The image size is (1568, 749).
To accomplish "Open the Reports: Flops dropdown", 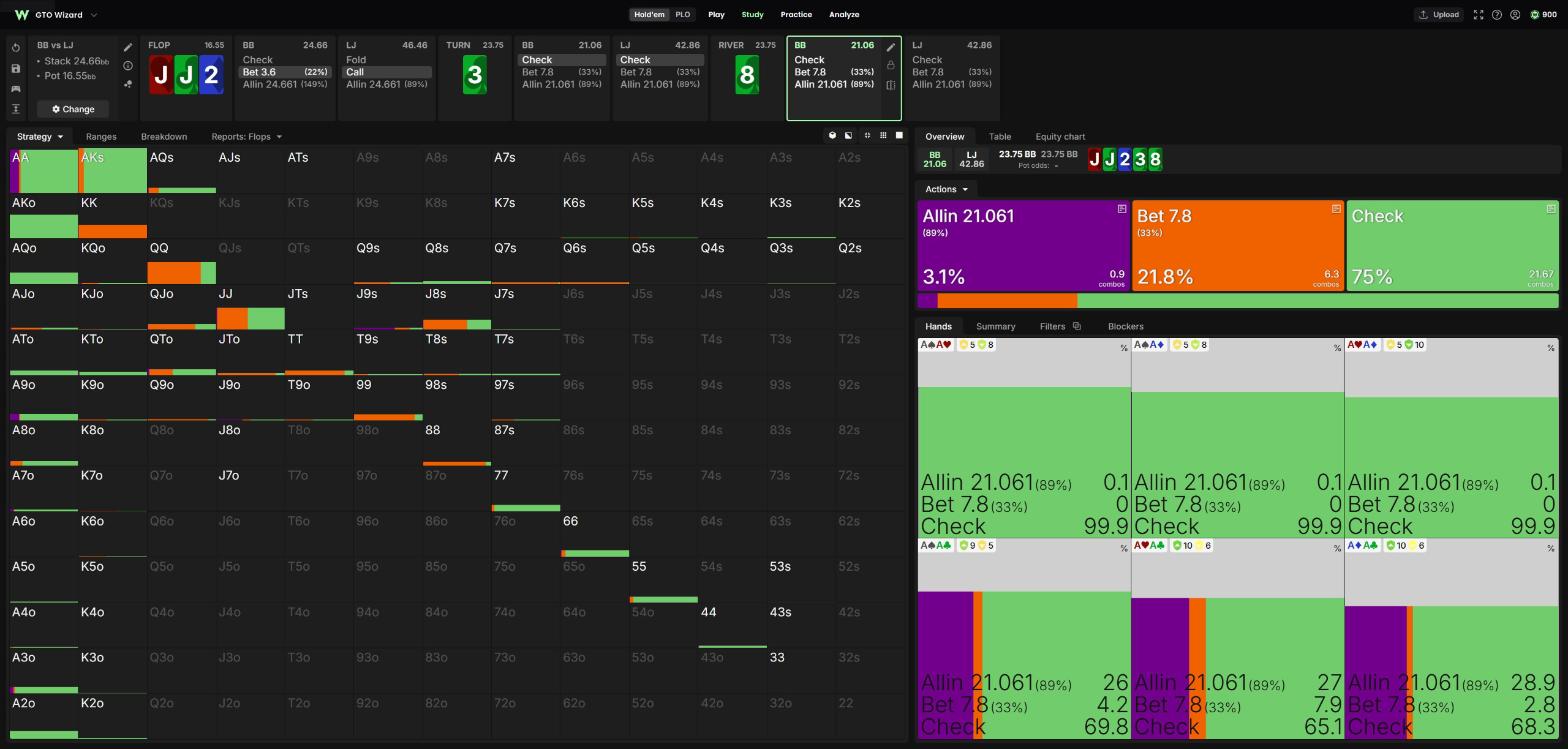I will coord(246,136).
